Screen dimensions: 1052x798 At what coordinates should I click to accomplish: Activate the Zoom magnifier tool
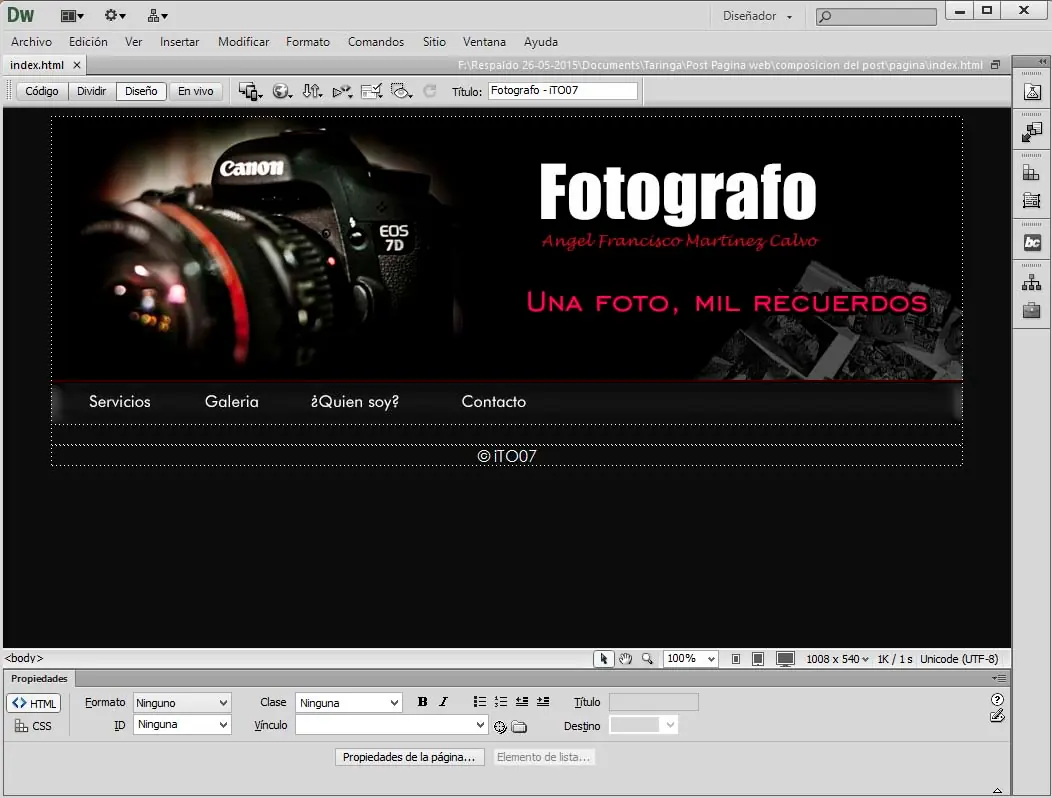pyautogui.click(x=647, y=659)
